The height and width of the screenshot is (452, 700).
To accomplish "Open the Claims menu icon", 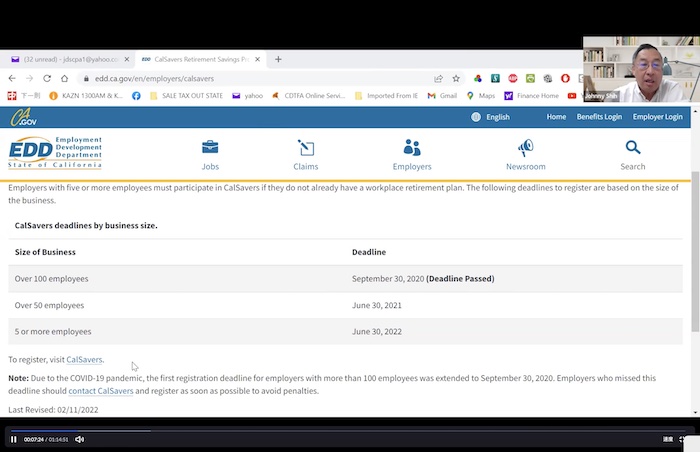I will pyautogui.click(x=306, y=155).
